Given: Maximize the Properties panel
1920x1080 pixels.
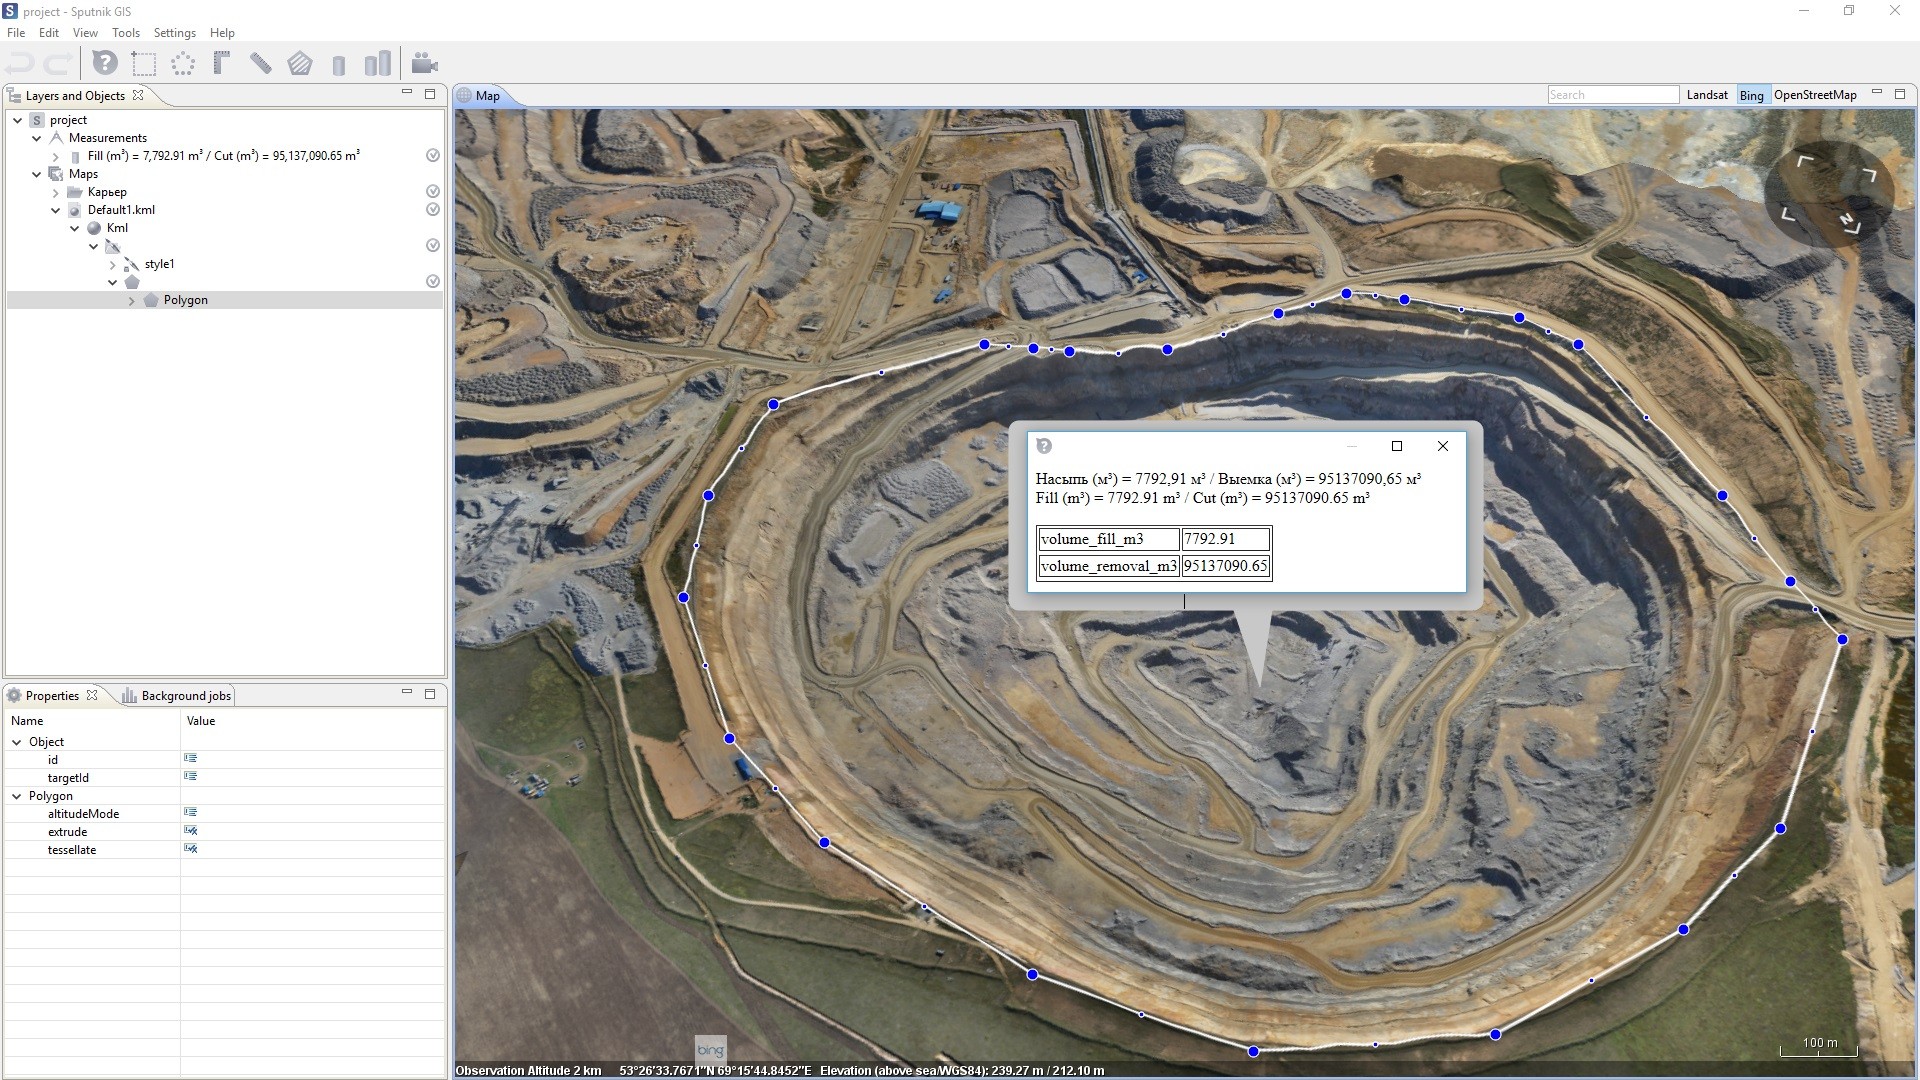Looking at the screenshot, I should pos(430,693).
